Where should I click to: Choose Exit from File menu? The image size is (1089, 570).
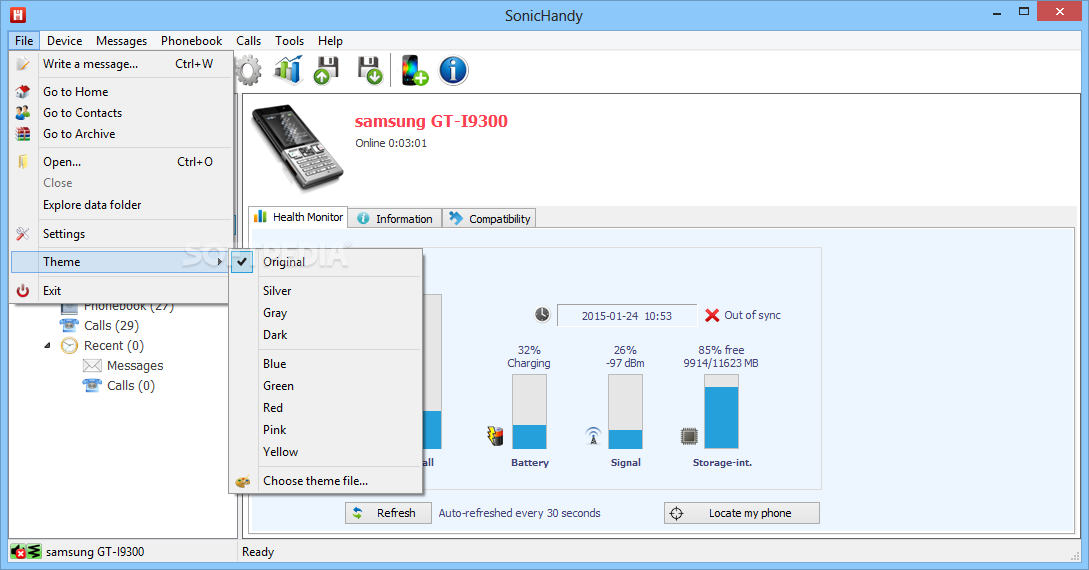(x=122, y=291)
